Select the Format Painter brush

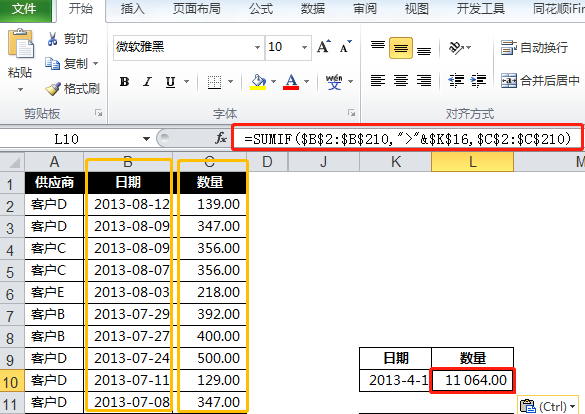pyautogui.click(x=53, y=88)
